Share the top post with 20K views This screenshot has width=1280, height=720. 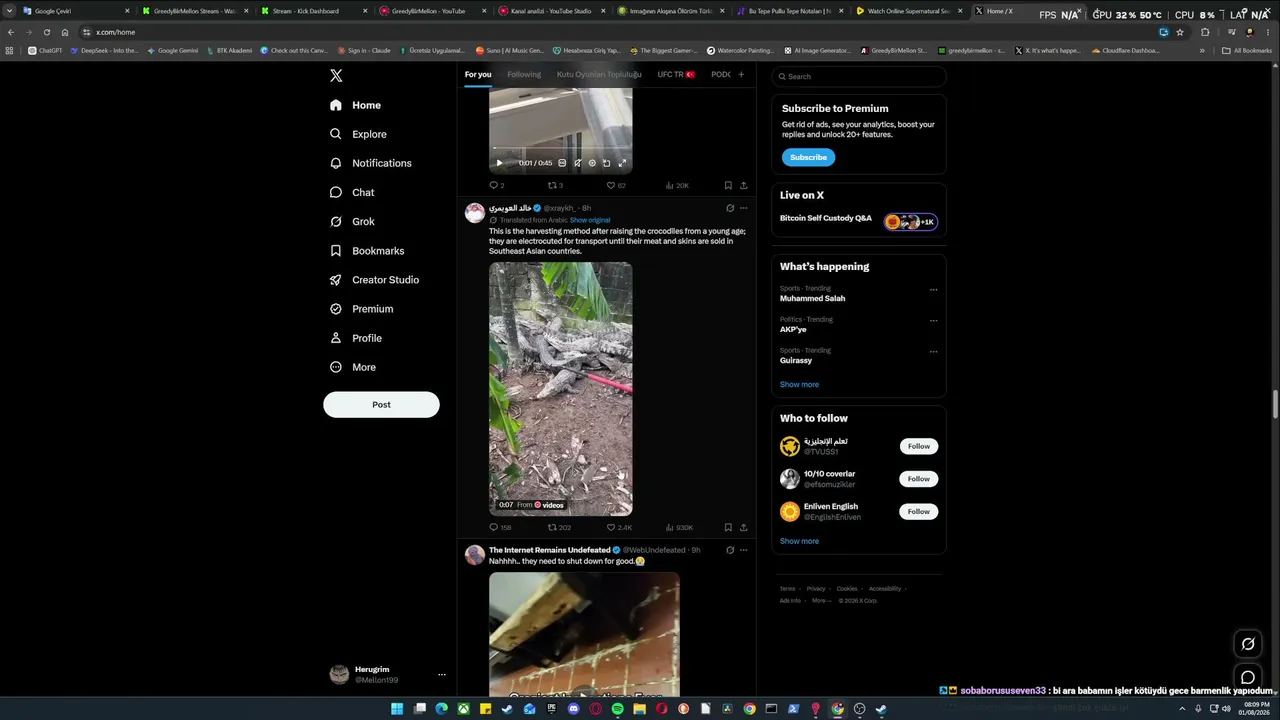click(743, 185)
